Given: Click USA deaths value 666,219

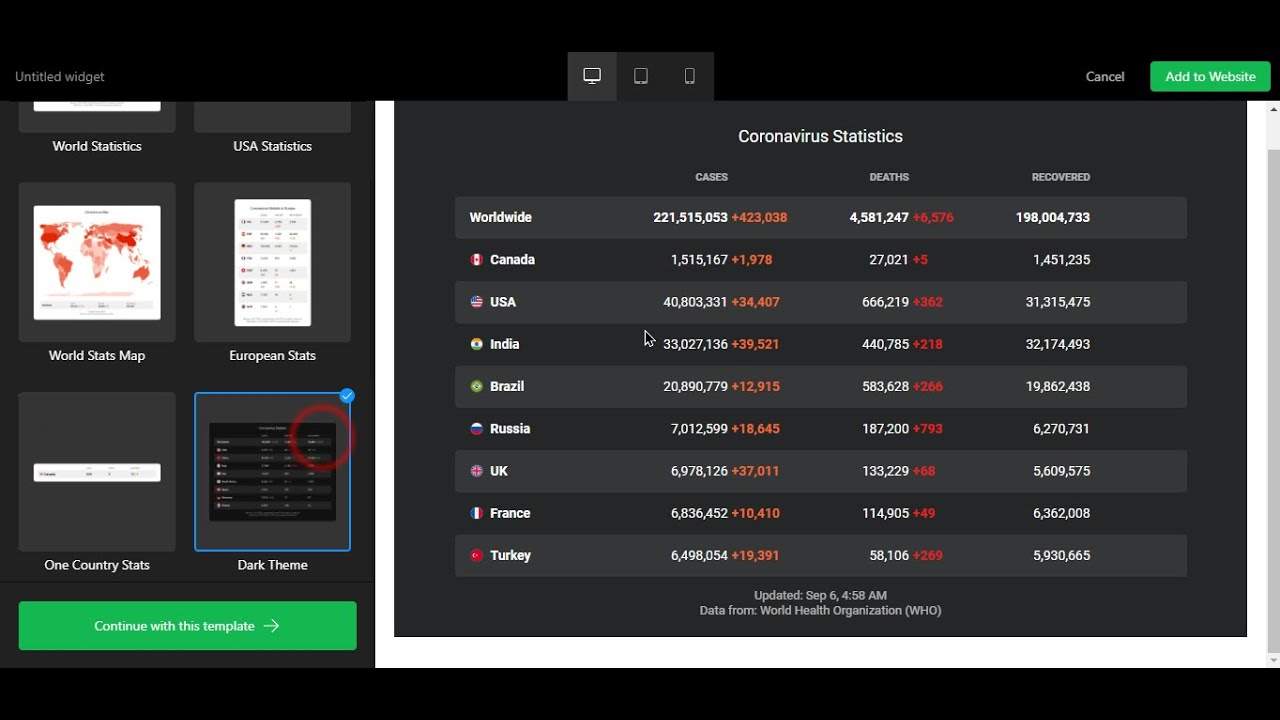Looking at the screenshot, I should coord(885,302).
